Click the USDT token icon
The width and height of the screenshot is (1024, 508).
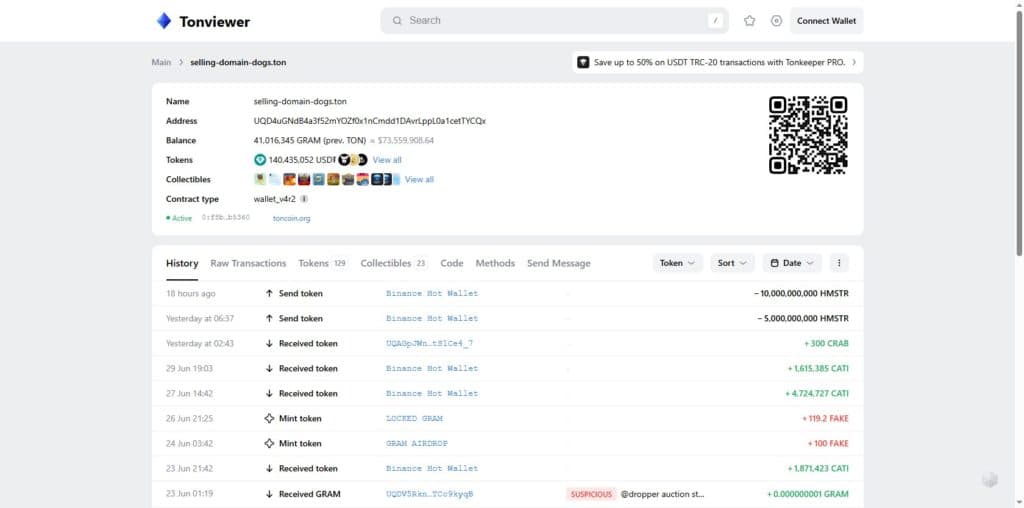pyautogui.click(x=260, y=160)
